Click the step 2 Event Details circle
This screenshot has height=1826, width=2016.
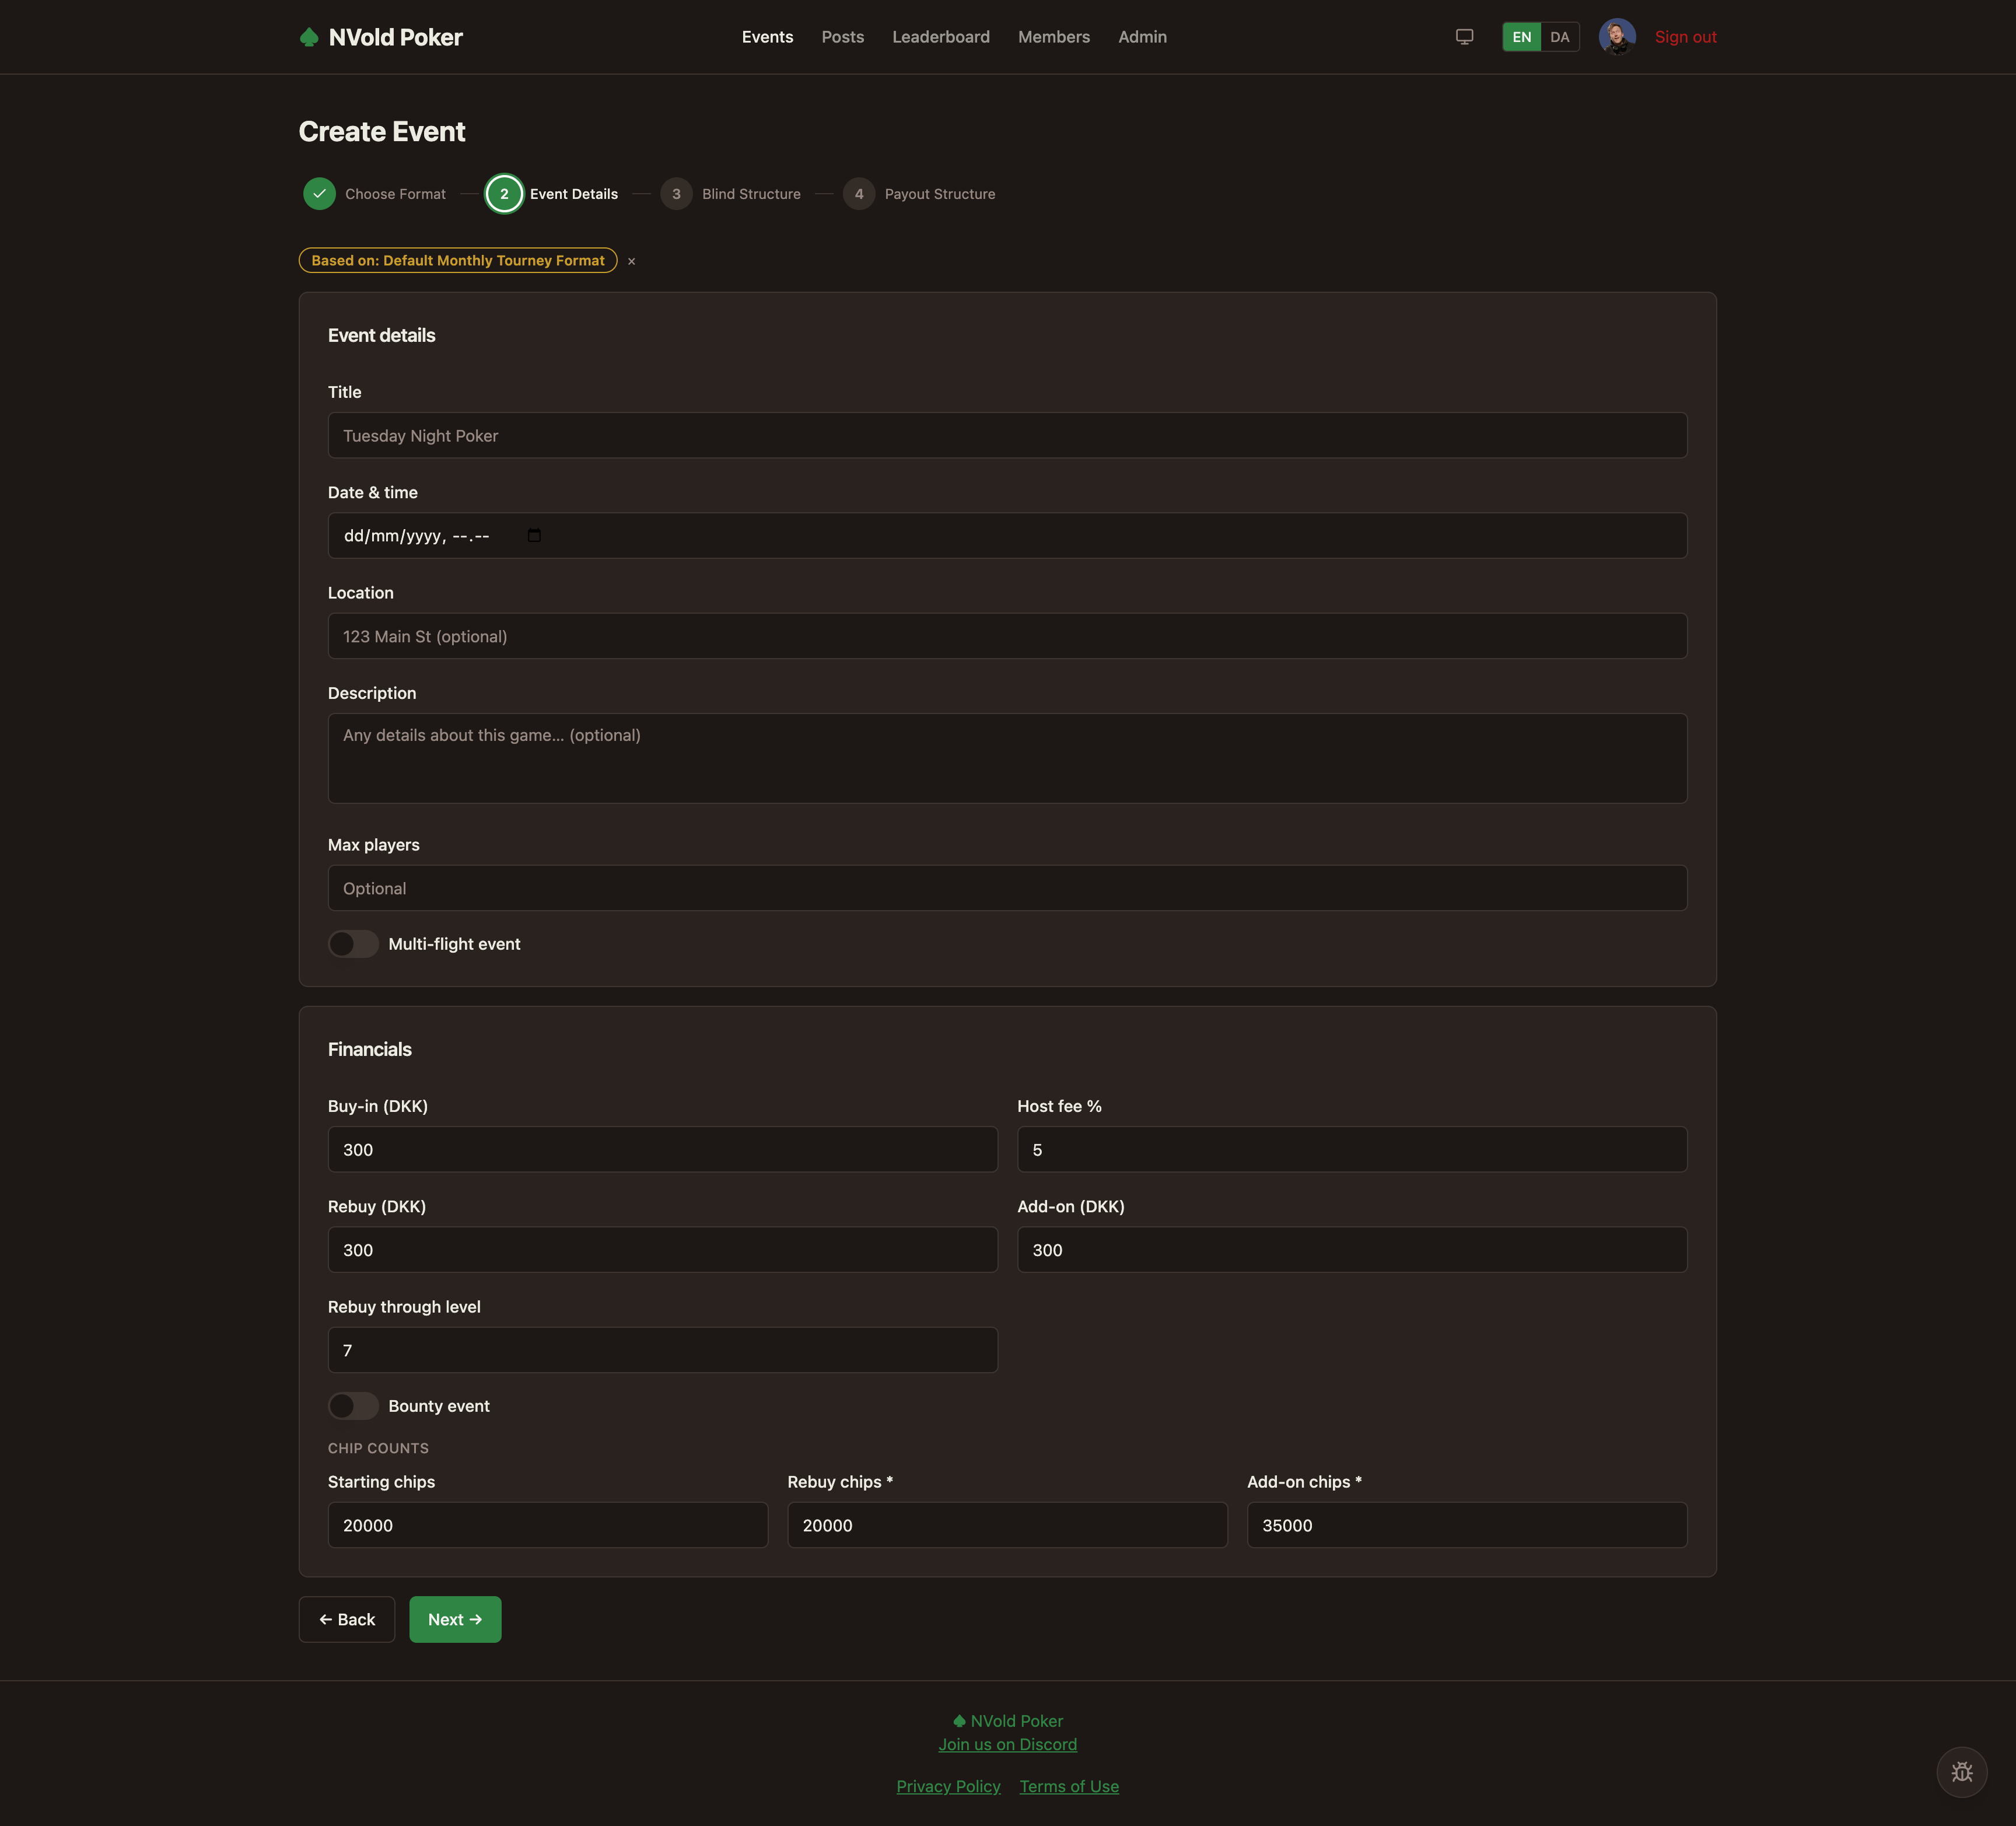coord(504,194)
